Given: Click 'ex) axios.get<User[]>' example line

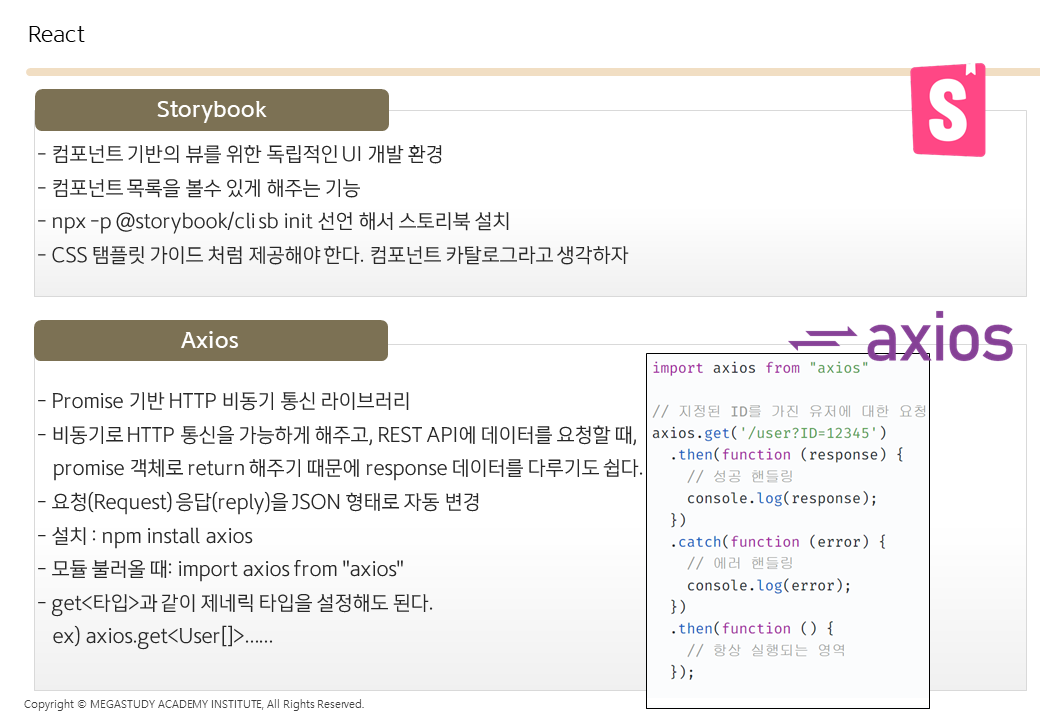Looking at the screenshot, I should [162, 636].
